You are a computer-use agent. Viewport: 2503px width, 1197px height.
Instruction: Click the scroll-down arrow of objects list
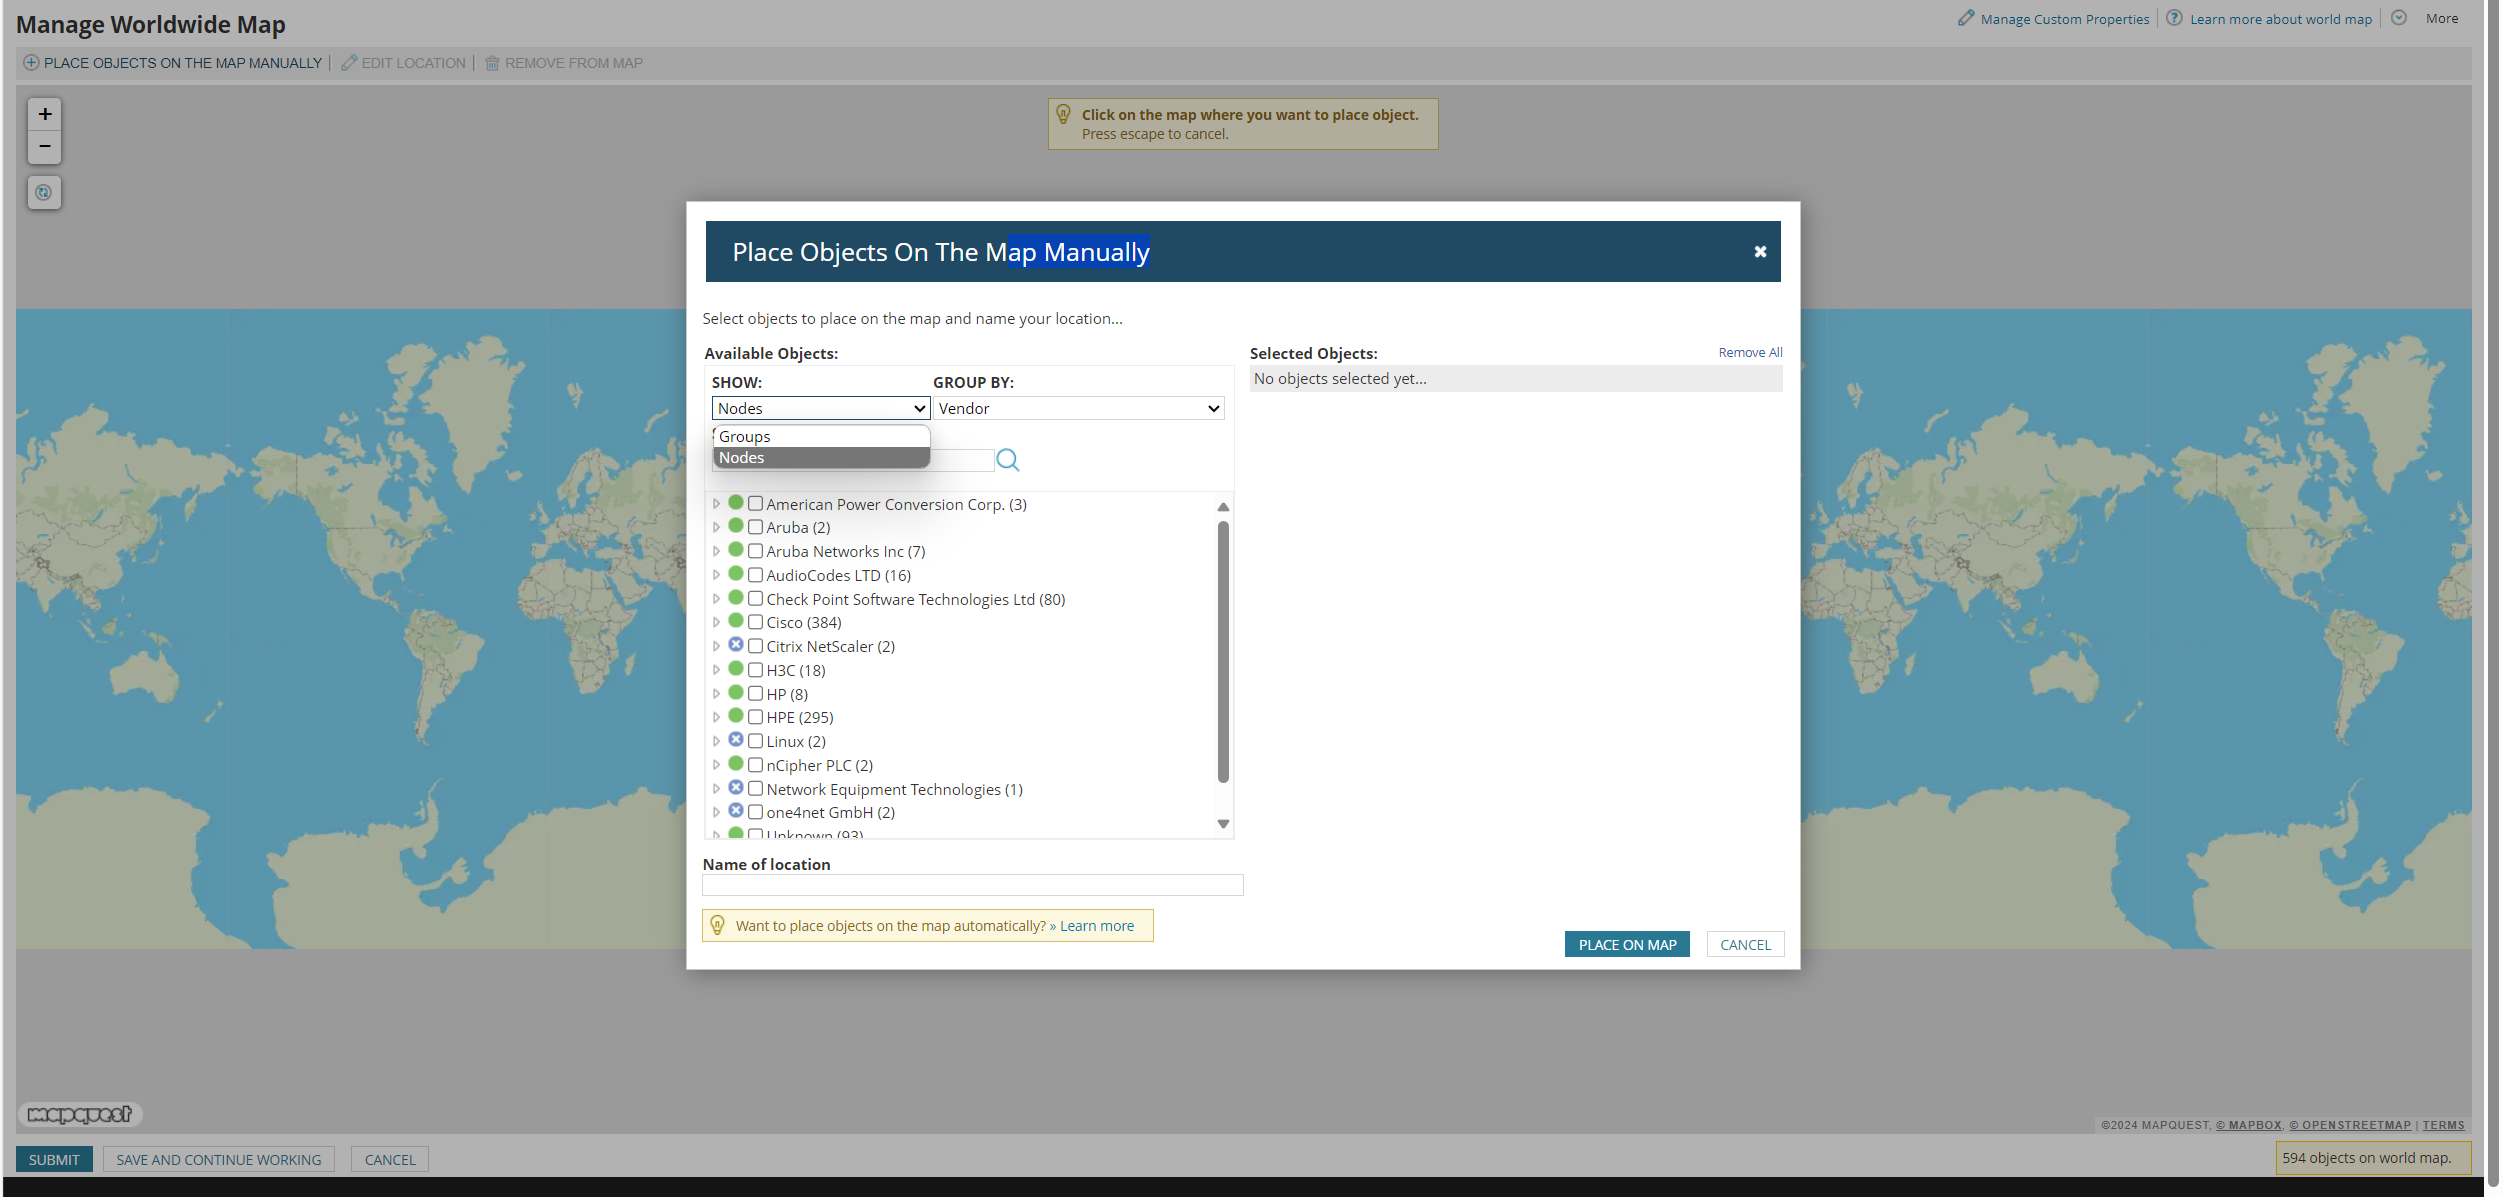pyautogui.click(x=1222, y=824)
